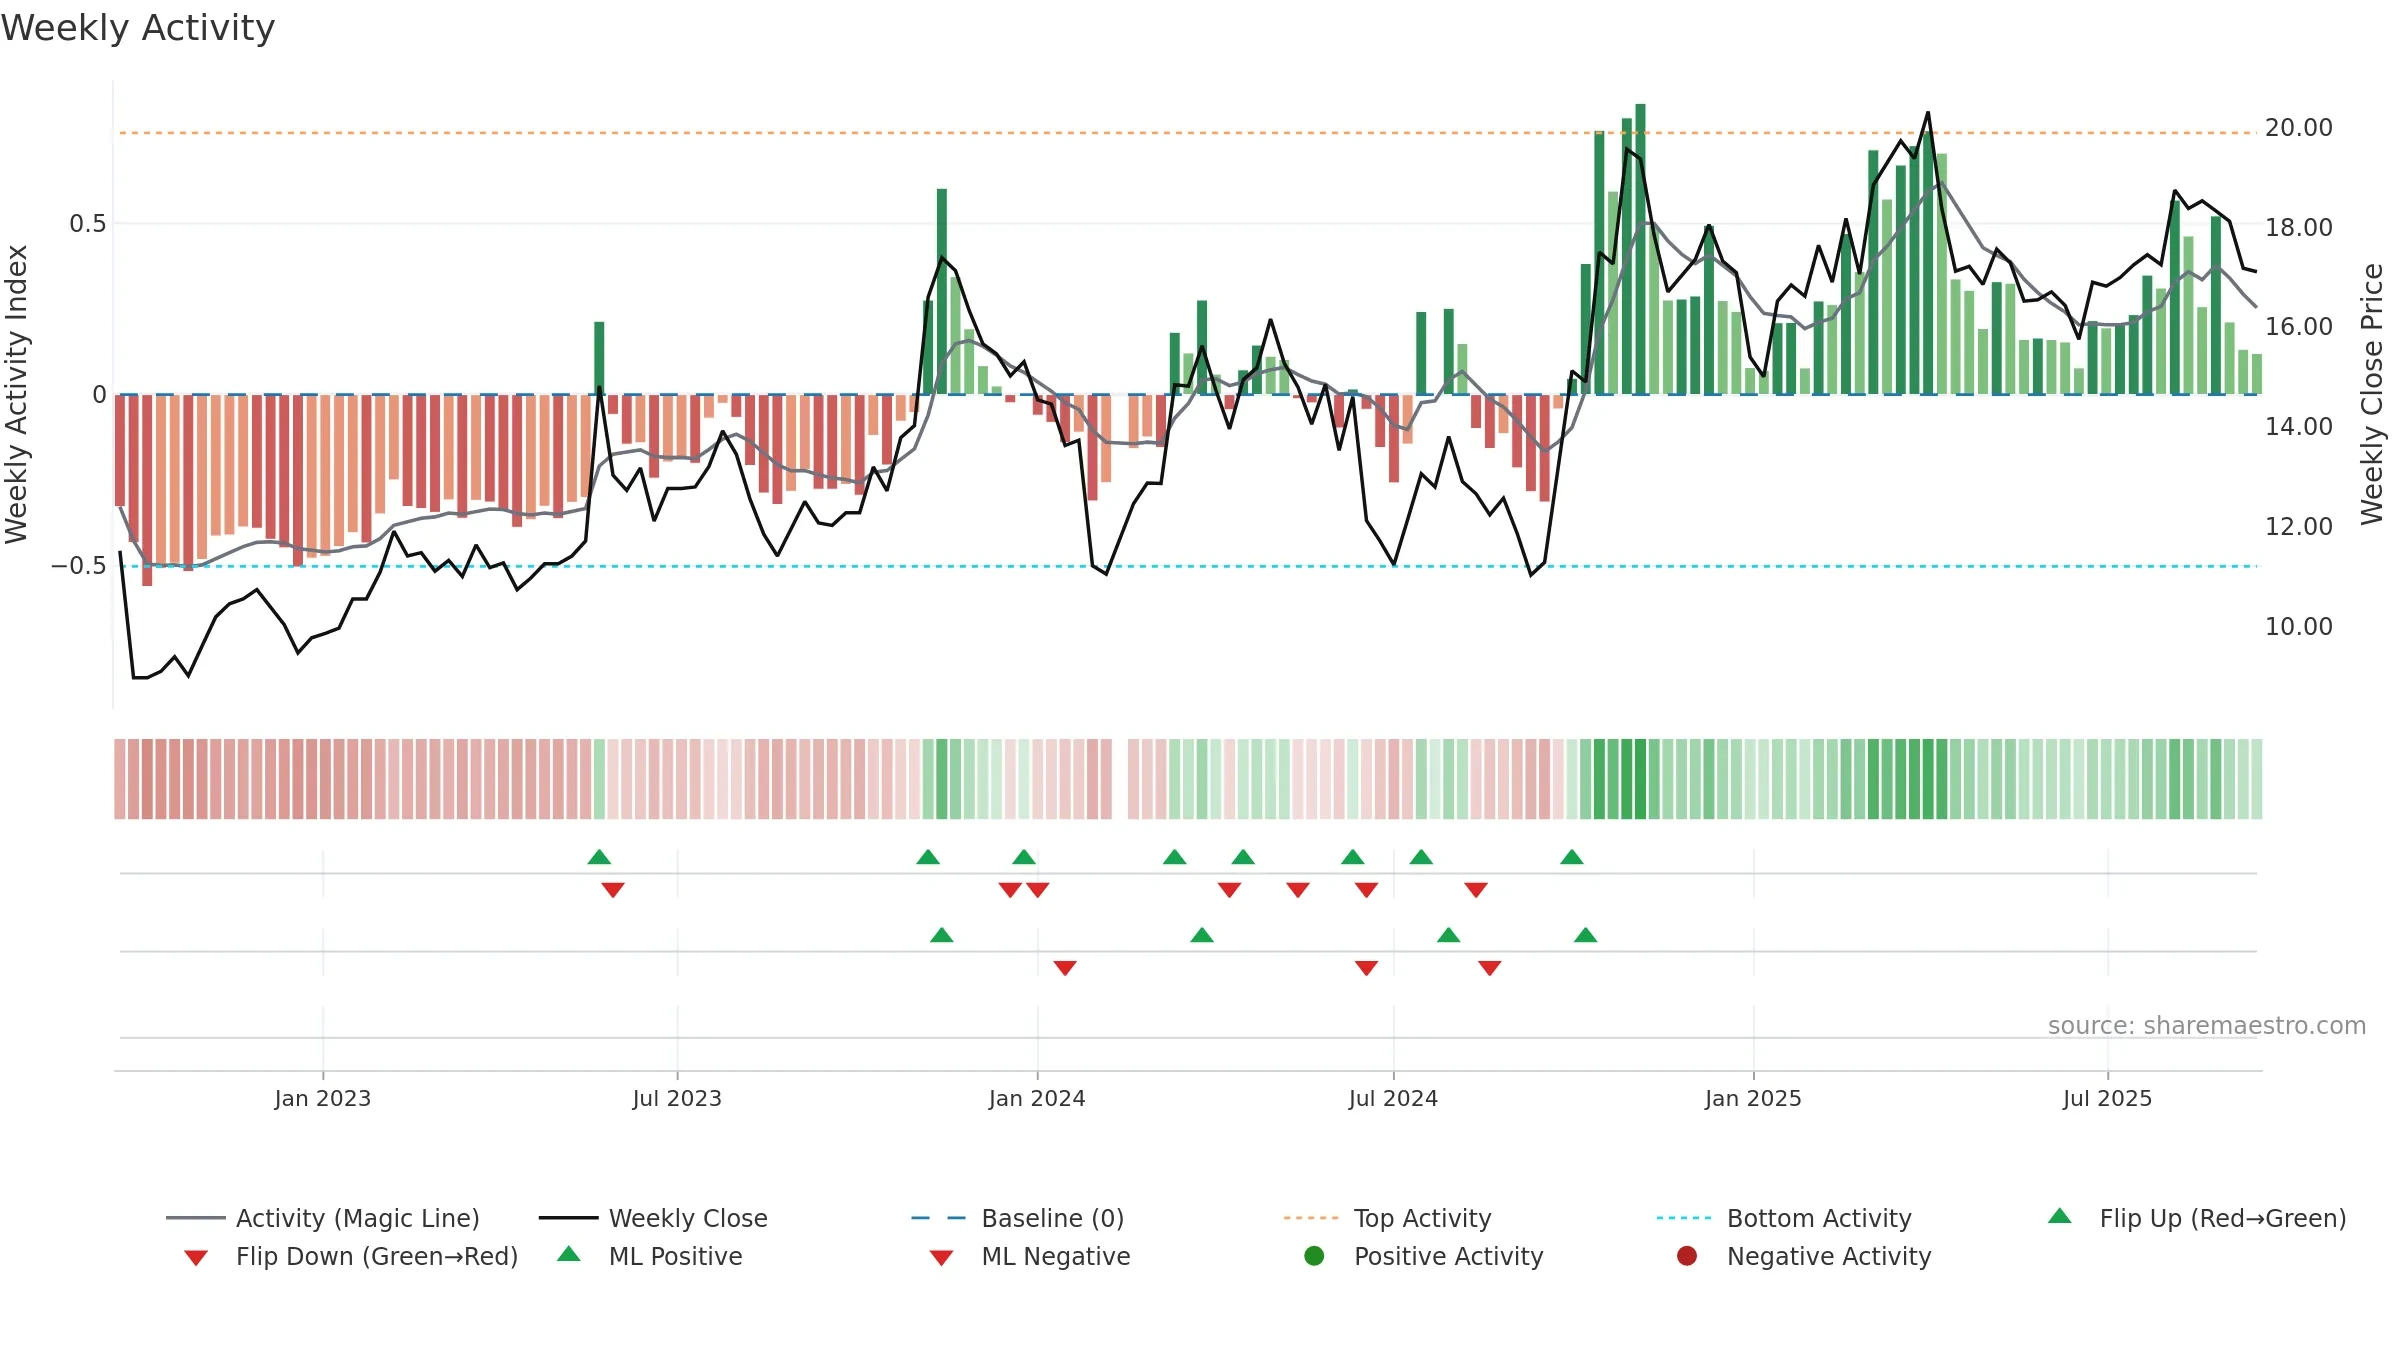Click the first Flip Up marker near June 2023

click(x=599, y=857)
